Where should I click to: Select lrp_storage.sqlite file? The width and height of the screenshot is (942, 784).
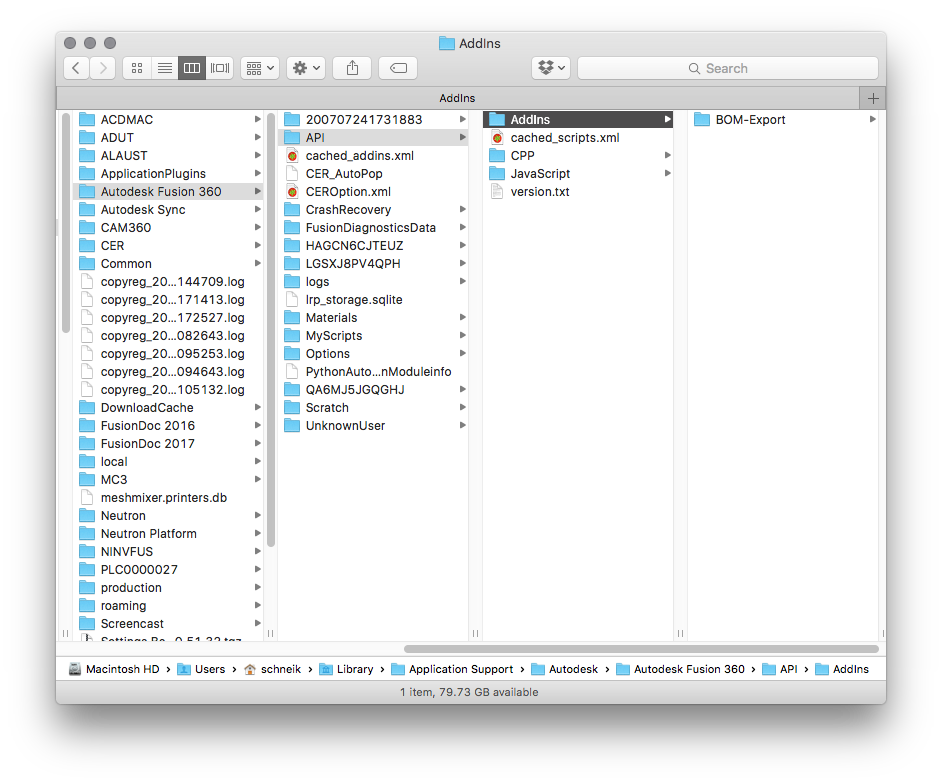(x=373, y=300)
